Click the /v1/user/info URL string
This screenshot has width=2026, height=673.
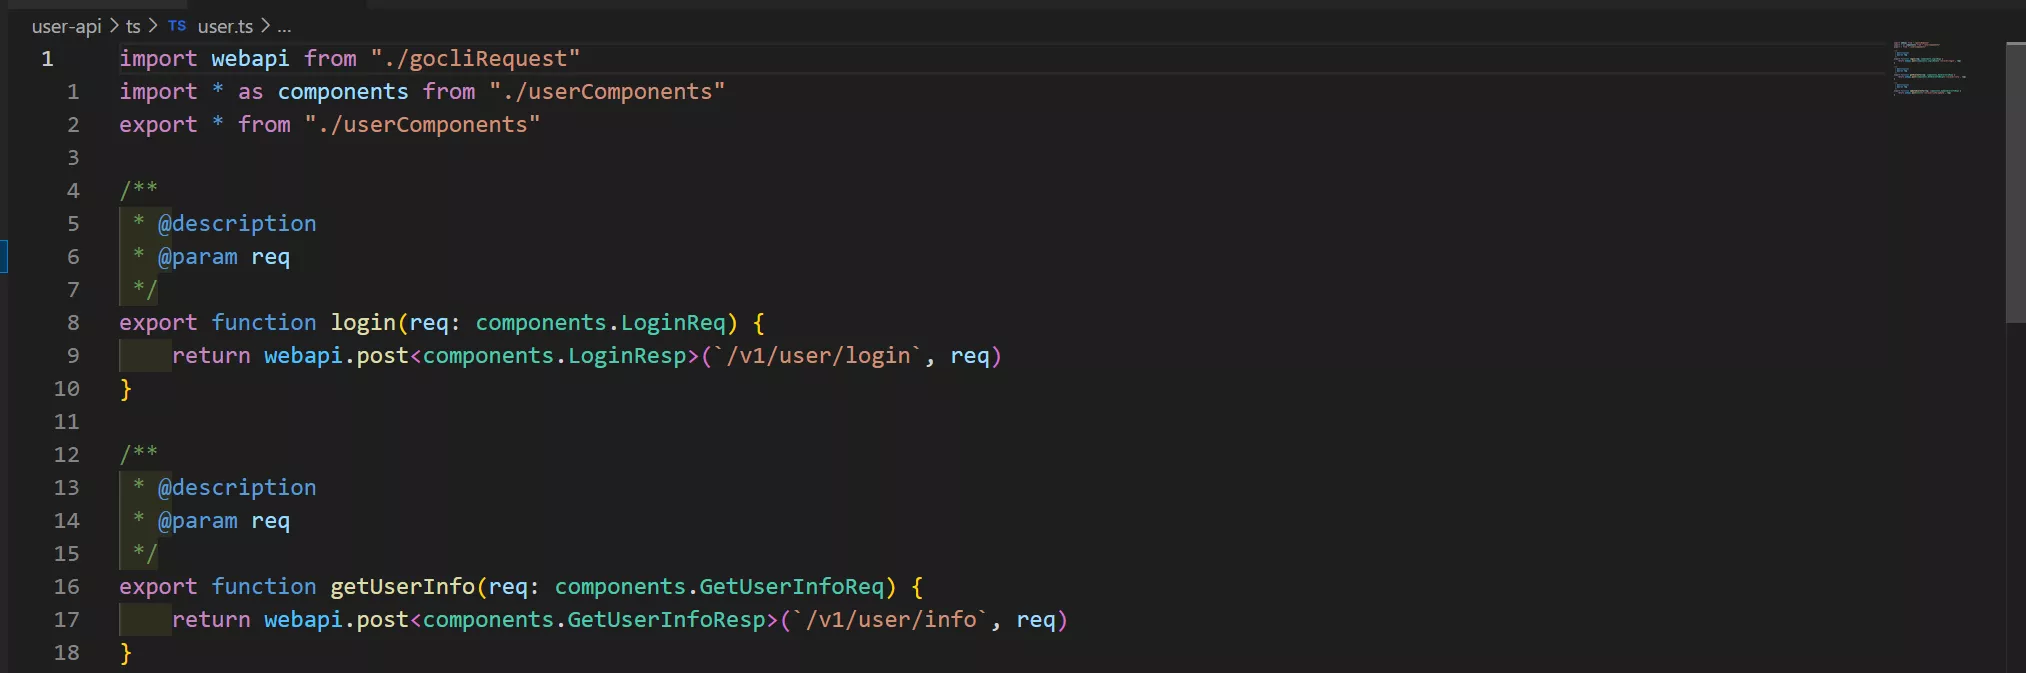click(x=891, y=620)
